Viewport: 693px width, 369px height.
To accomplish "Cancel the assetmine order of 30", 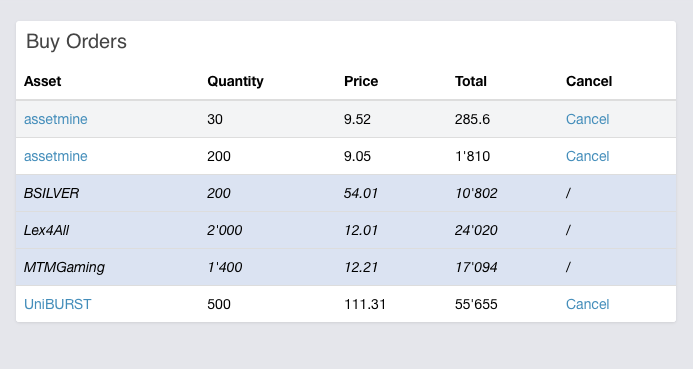I will [587, 119].
